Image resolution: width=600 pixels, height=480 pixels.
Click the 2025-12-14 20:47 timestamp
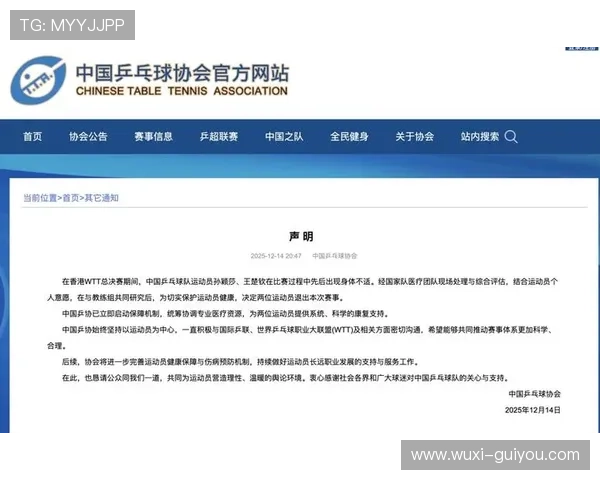[276, 256]
